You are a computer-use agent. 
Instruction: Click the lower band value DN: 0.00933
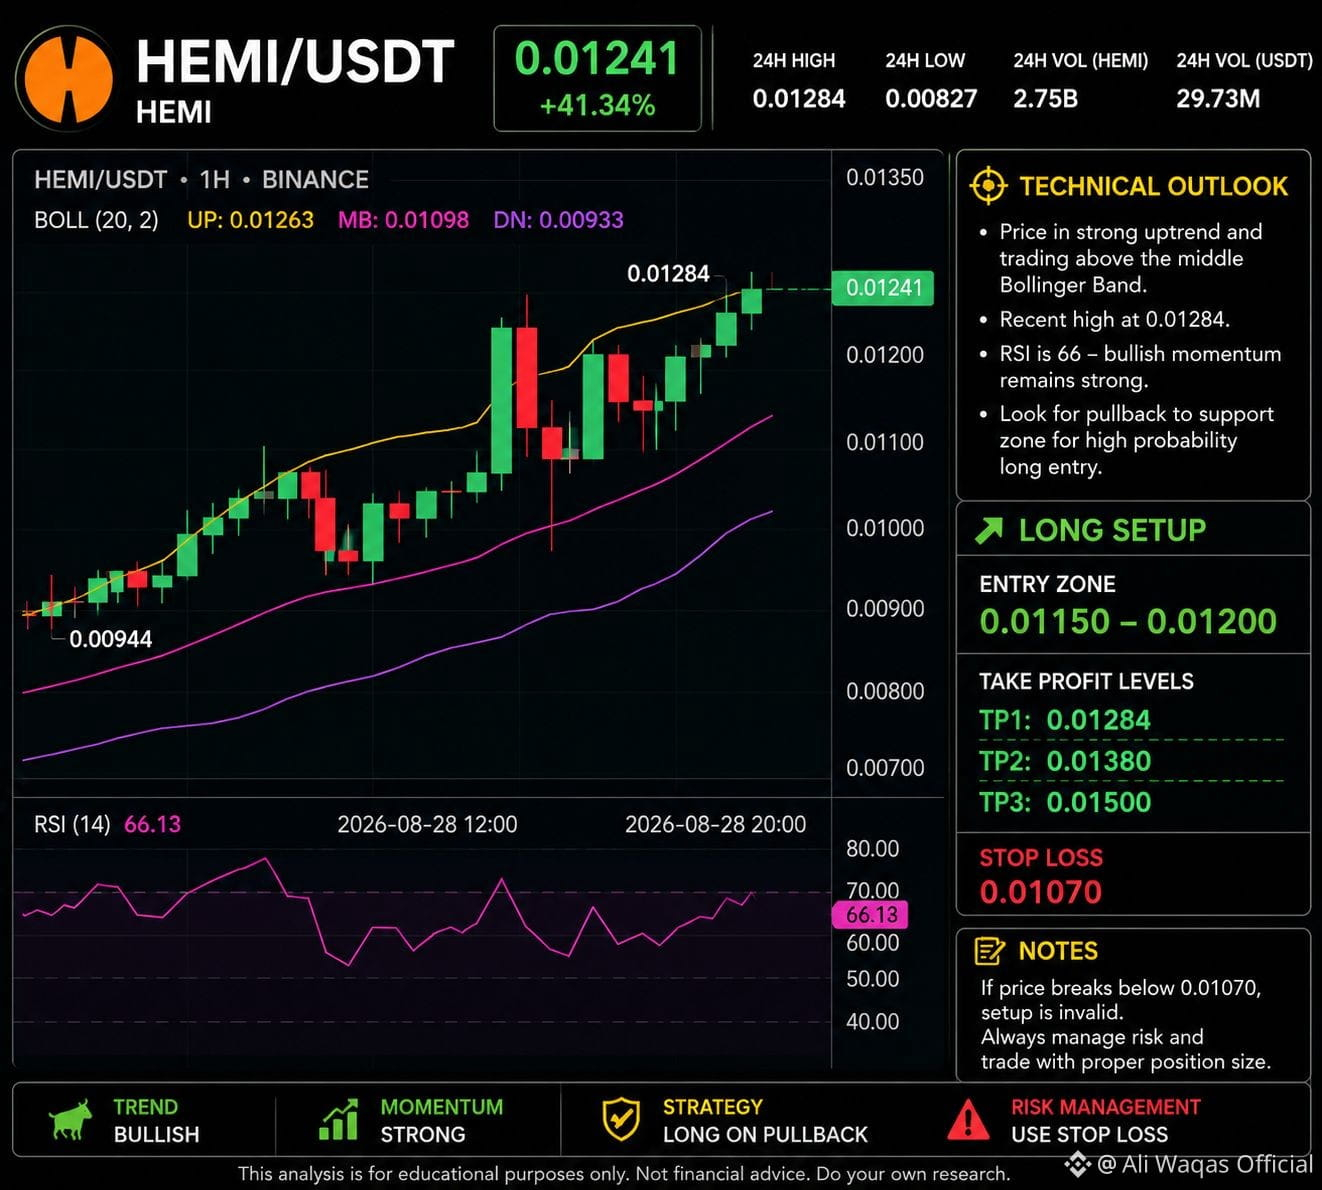pyautogui.click(x=558, y=220)
